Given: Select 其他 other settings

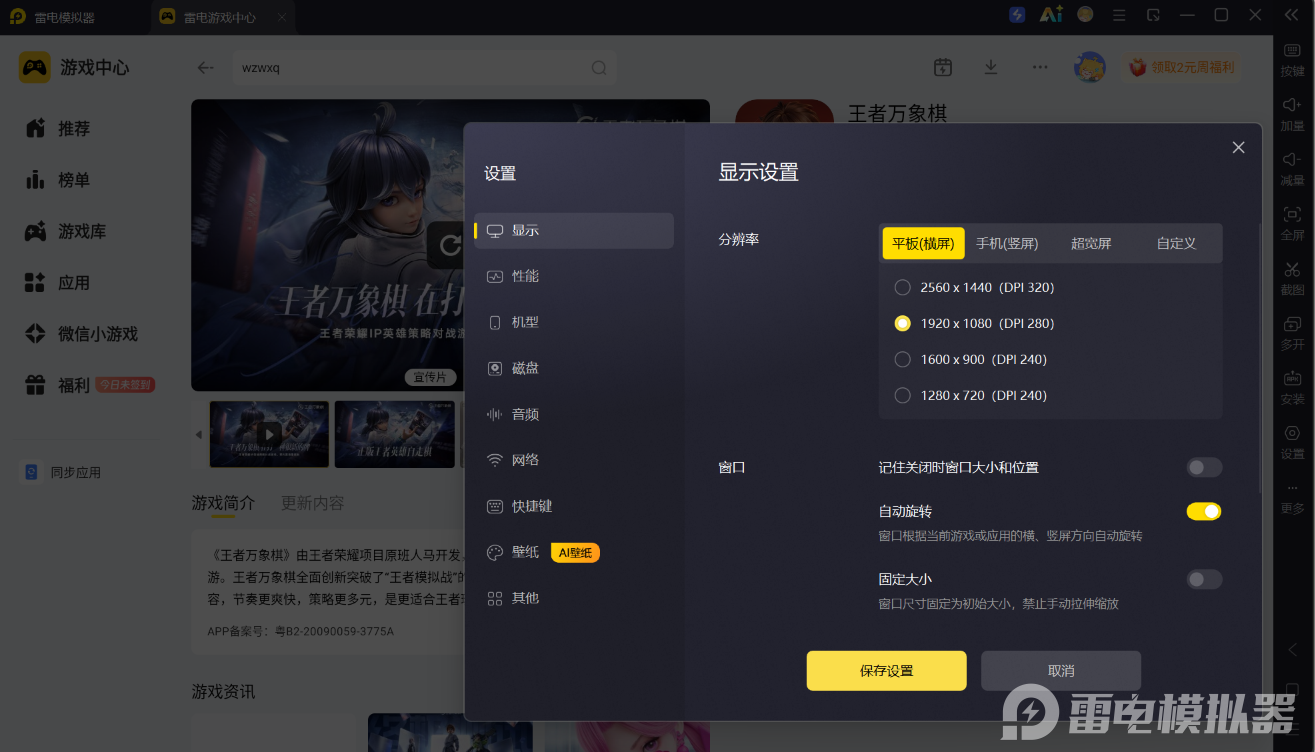Looking at the screenshot, I should (x=574, y=598).
